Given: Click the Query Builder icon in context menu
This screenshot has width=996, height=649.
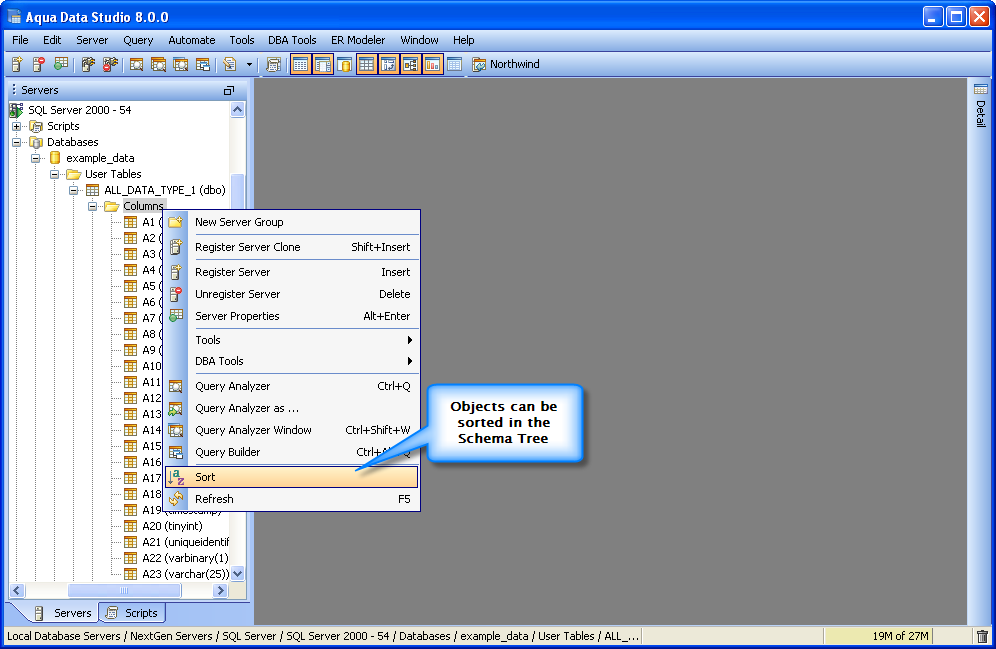Looking at the screenshot, I should (176, 452).
